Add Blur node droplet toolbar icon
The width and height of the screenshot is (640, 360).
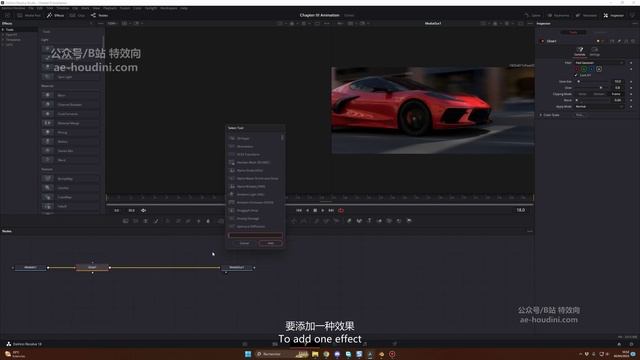pos(208,221)
